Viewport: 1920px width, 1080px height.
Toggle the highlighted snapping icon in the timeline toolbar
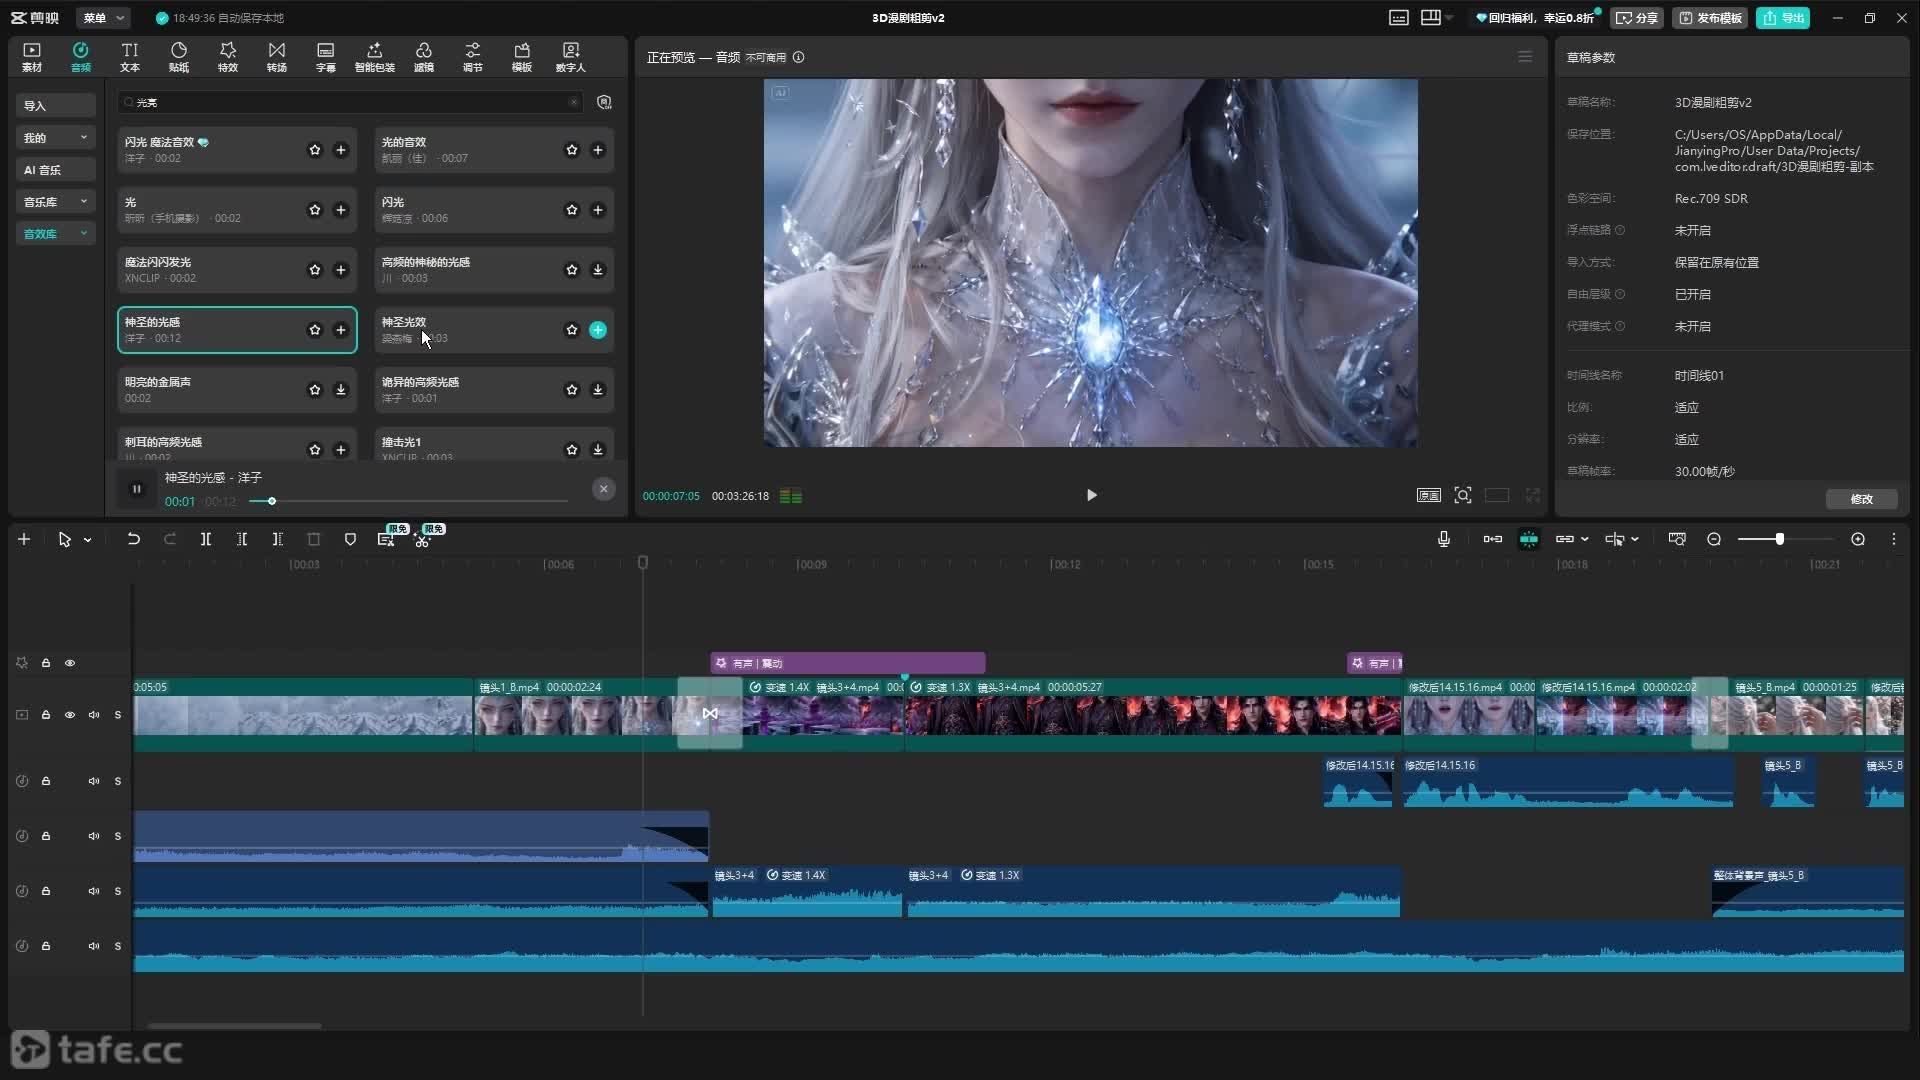click(x=1529, y=539)
